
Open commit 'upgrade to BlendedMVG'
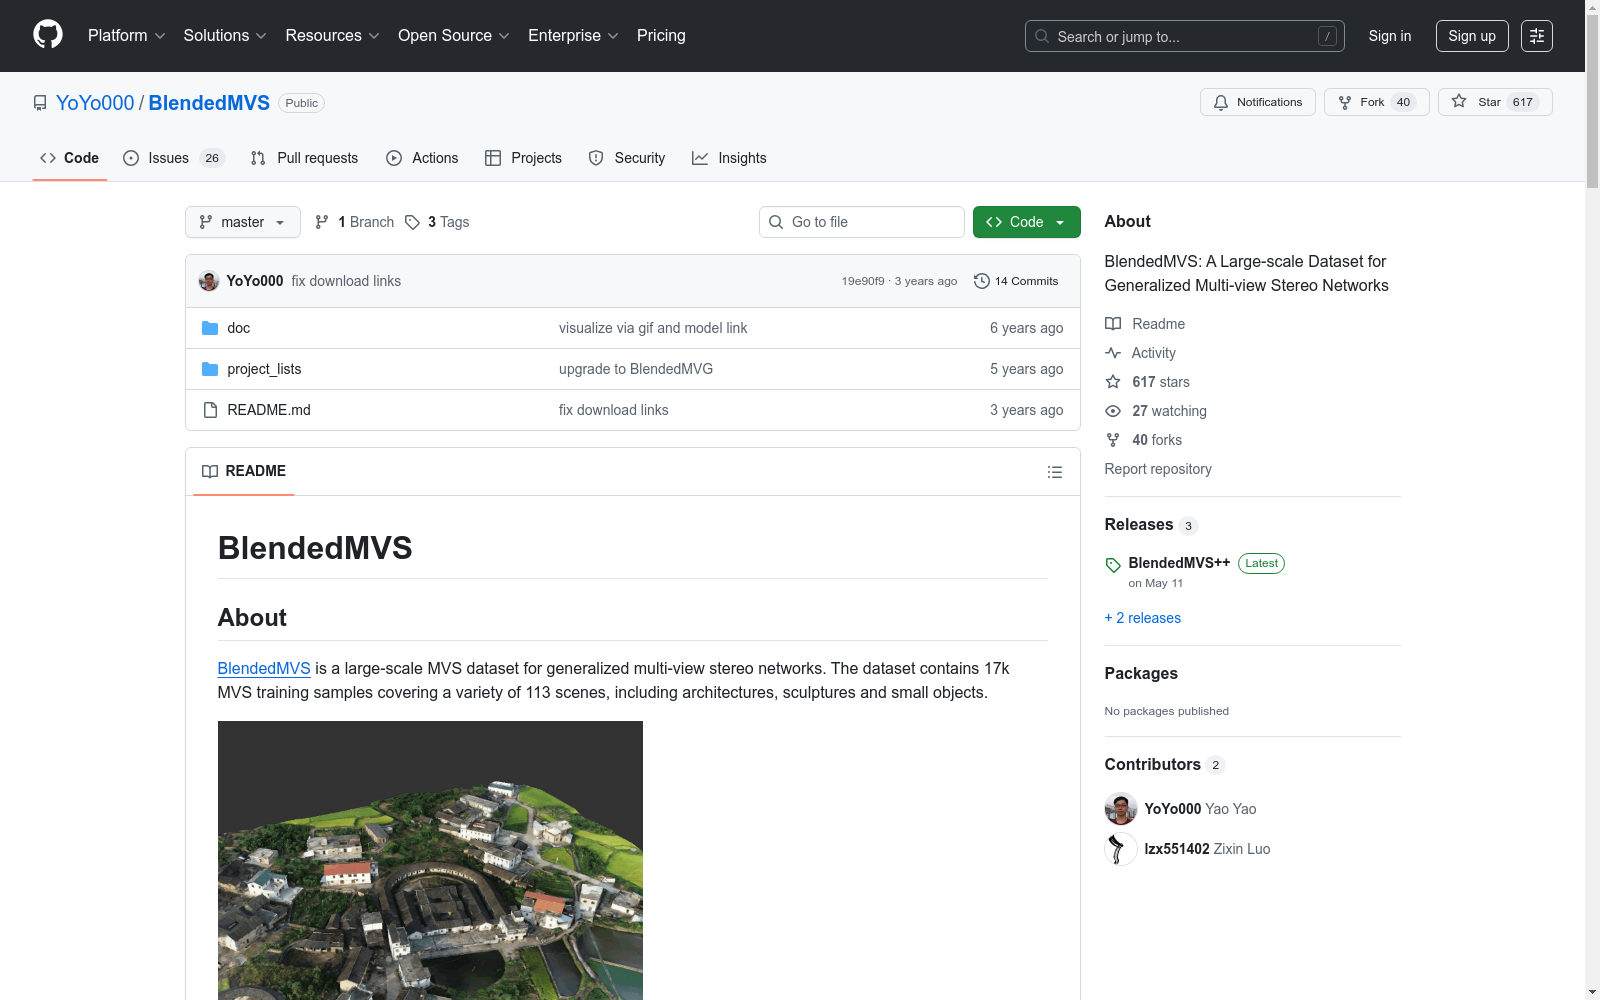[x=636, y=369]
